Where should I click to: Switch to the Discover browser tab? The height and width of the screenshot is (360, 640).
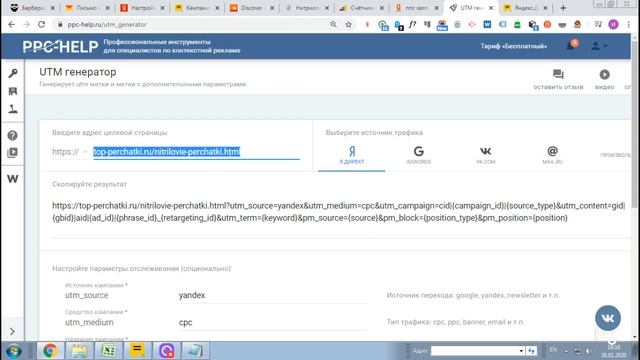[x=251, y=8]
